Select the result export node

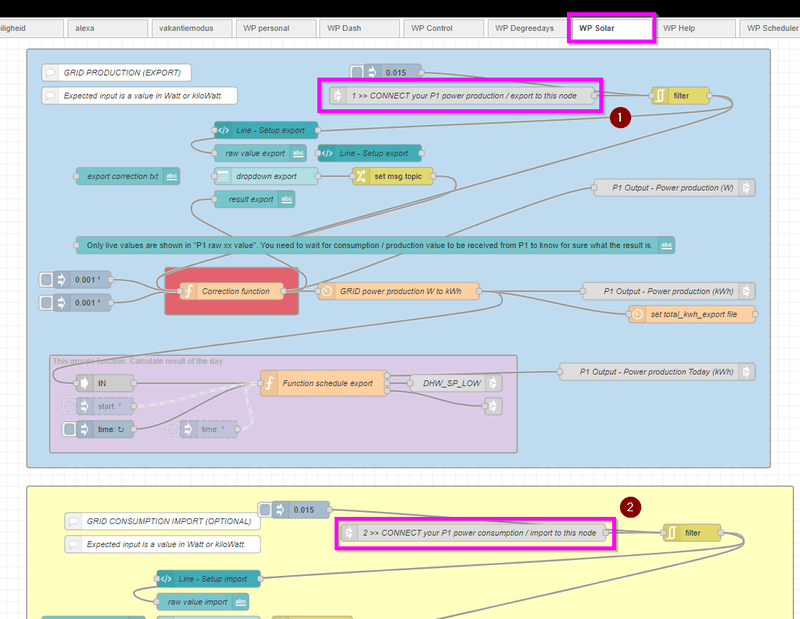tap(255, 199)
